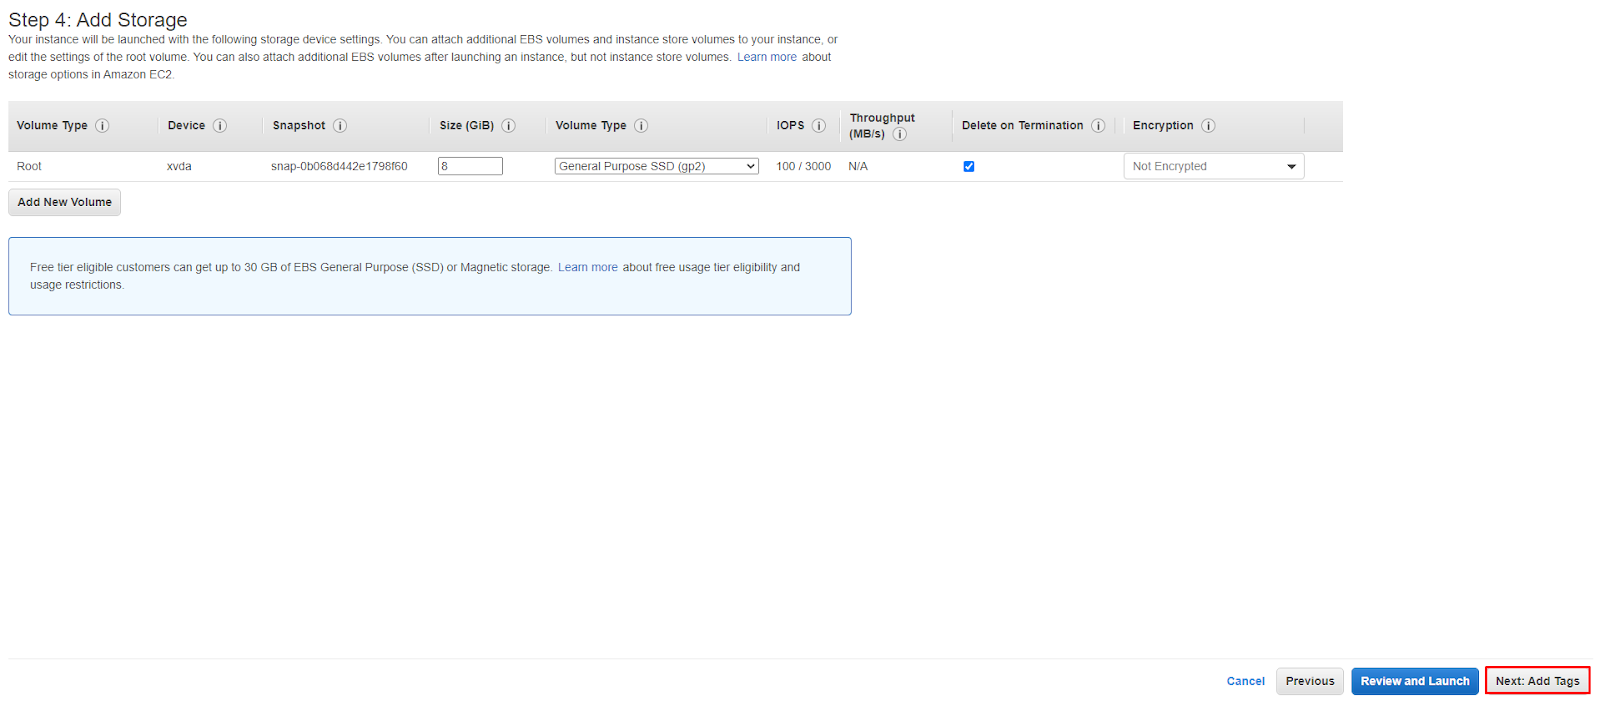Viewport: 1600px width, 701px height.
Task: Click the Size (GiB) input field
Action: pyautogui.click(x=470, y=166)
